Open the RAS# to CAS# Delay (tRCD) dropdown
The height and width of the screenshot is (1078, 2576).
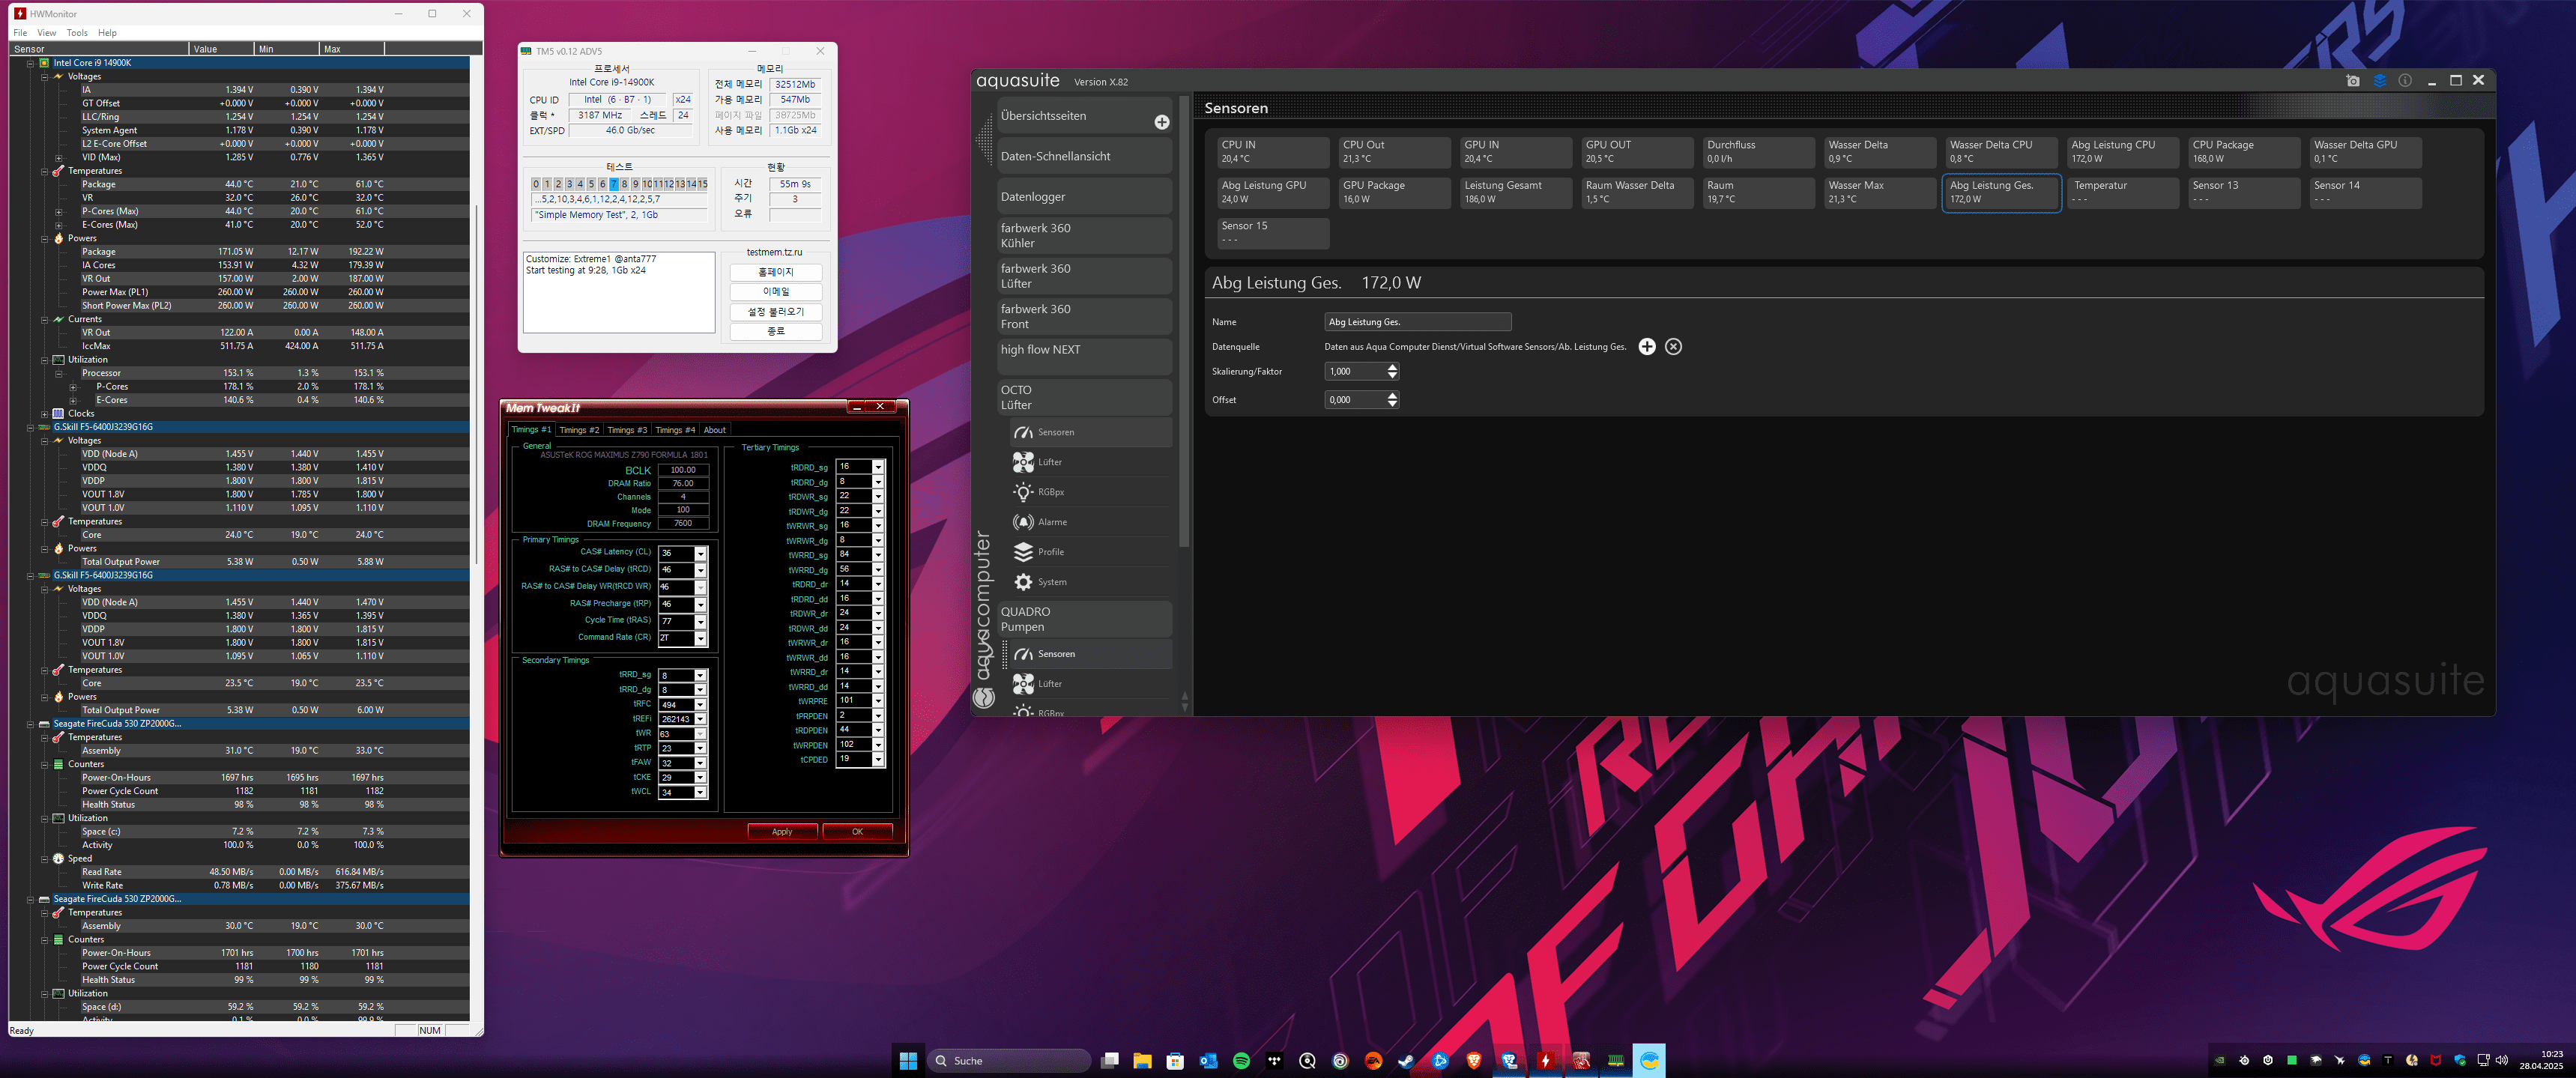click(701, 570)
